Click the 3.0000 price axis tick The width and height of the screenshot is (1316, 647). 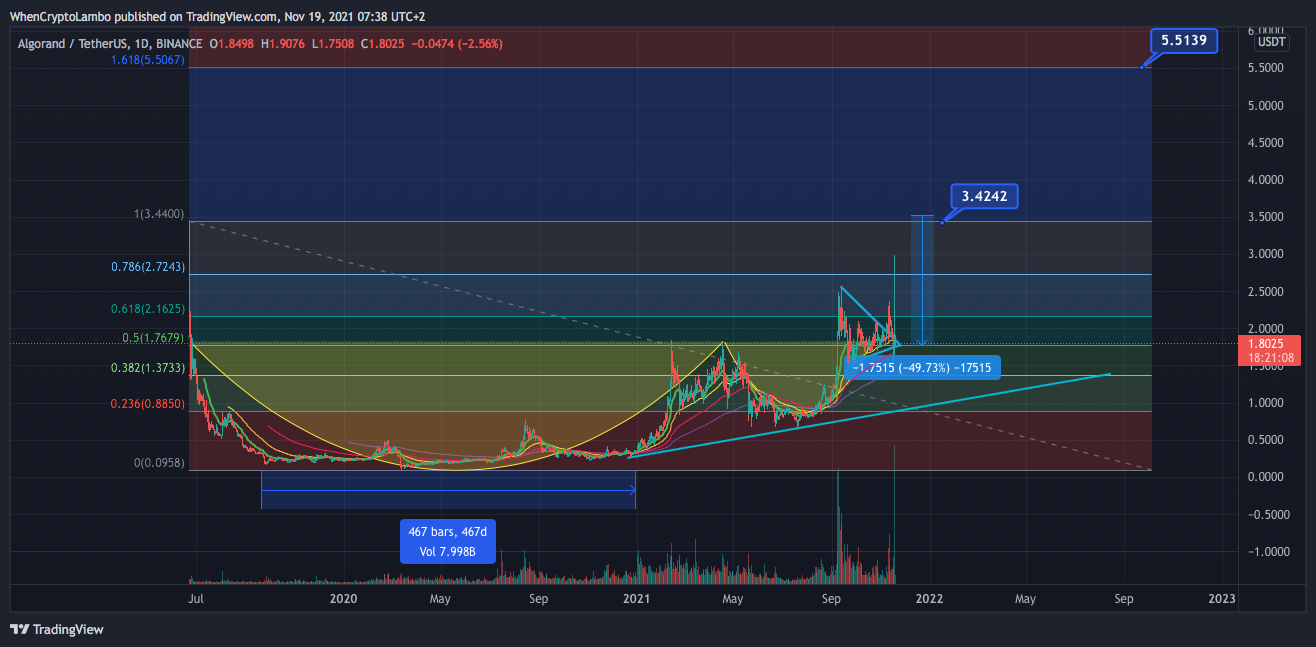pyautogui.click(x=1264, y=254)
